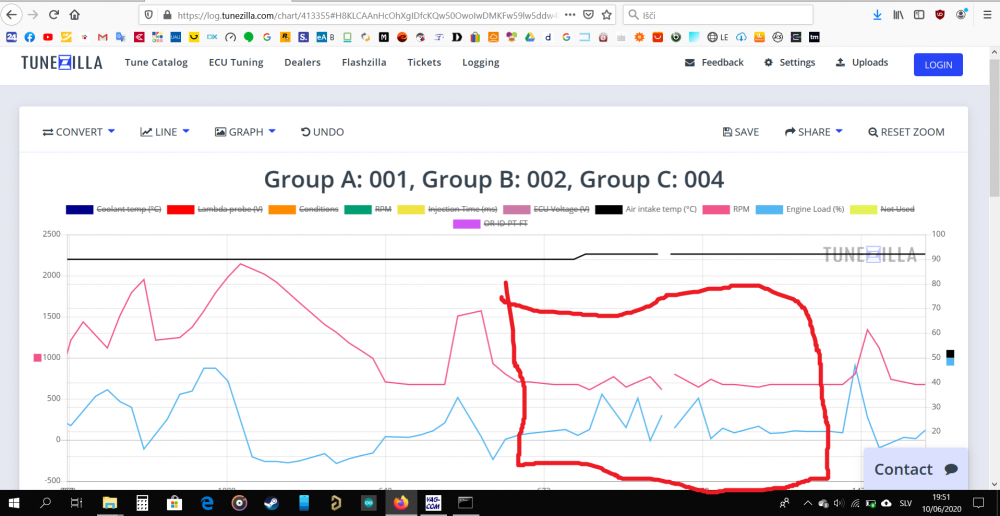The image size is (1000, 516).
Task: Toggle OR-ID-PT-FT series in legend
Action: coord(490,224)
